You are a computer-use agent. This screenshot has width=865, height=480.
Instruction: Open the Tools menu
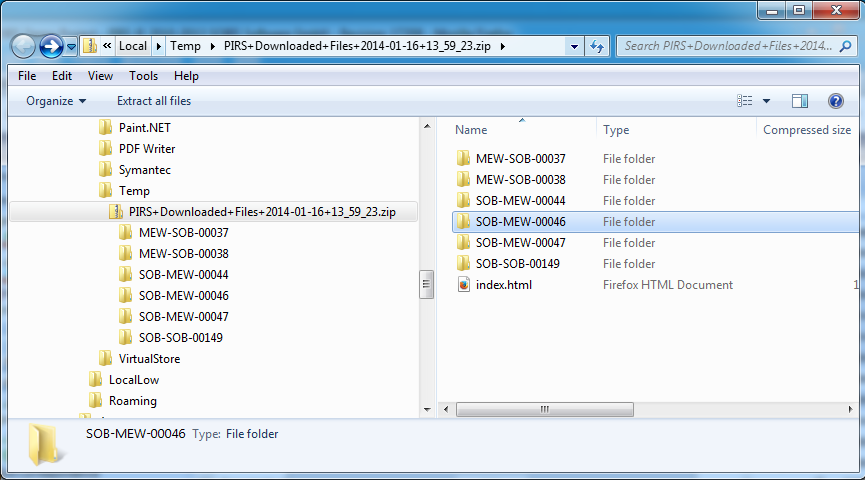coord(143,76)
